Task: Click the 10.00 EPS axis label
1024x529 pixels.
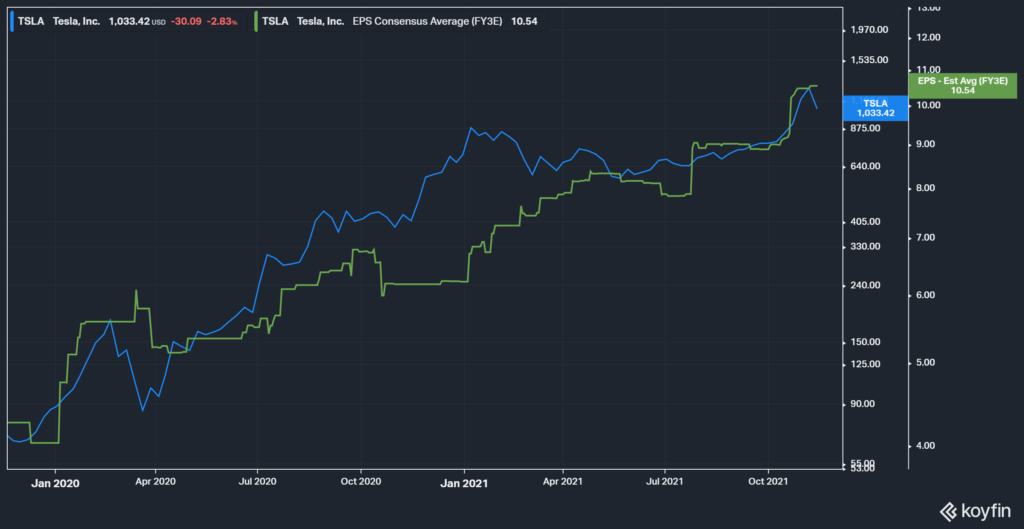Action: pyautogui.click(x=929, y=105)
